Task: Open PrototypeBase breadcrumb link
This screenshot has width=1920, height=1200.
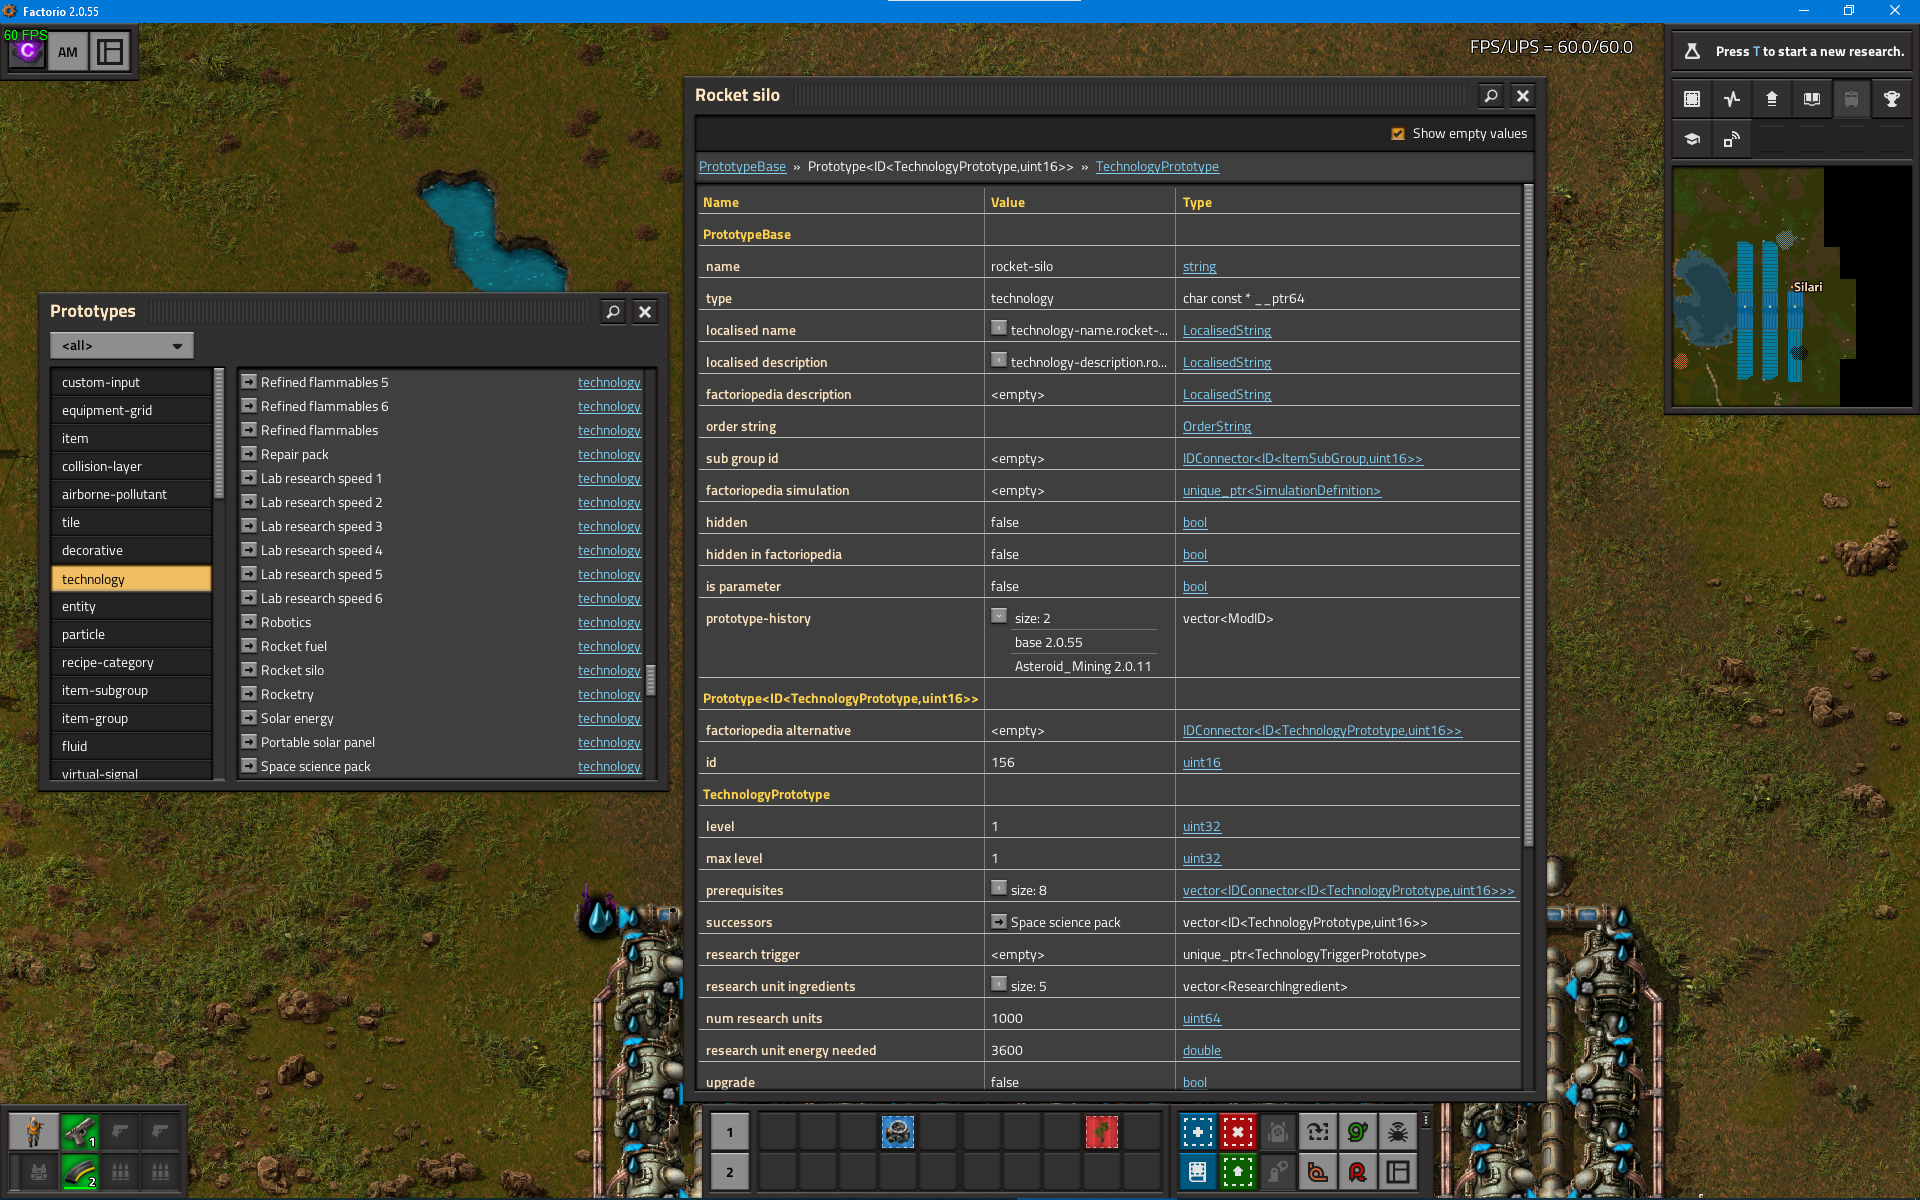Action: pyautogui.click(x=742, y=166)
